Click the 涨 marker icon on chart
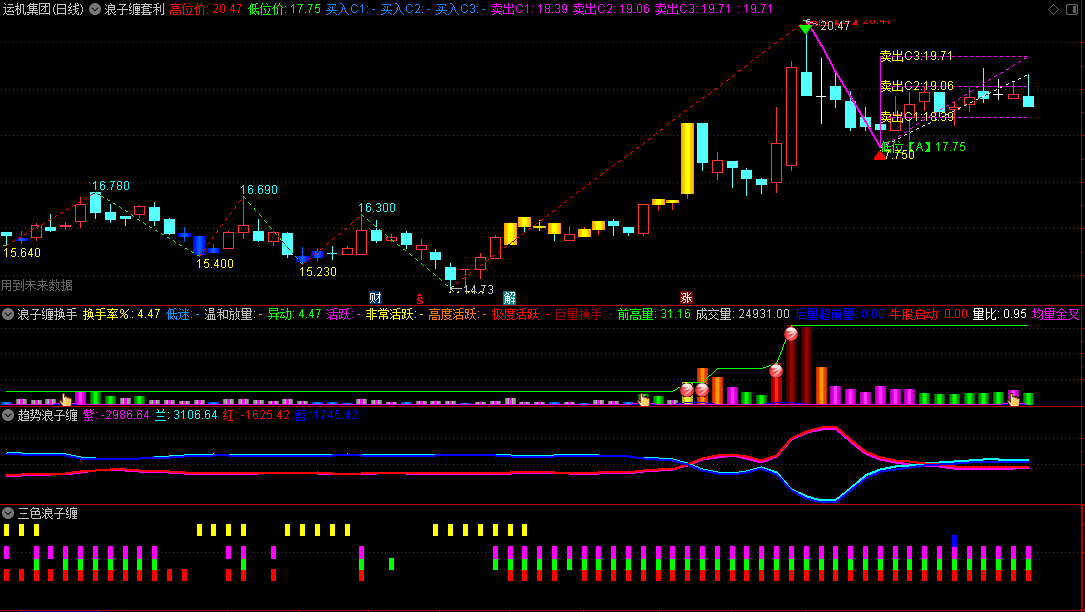Image resolution: width=1085 pixels, height=612 pixels. (686, 298)
